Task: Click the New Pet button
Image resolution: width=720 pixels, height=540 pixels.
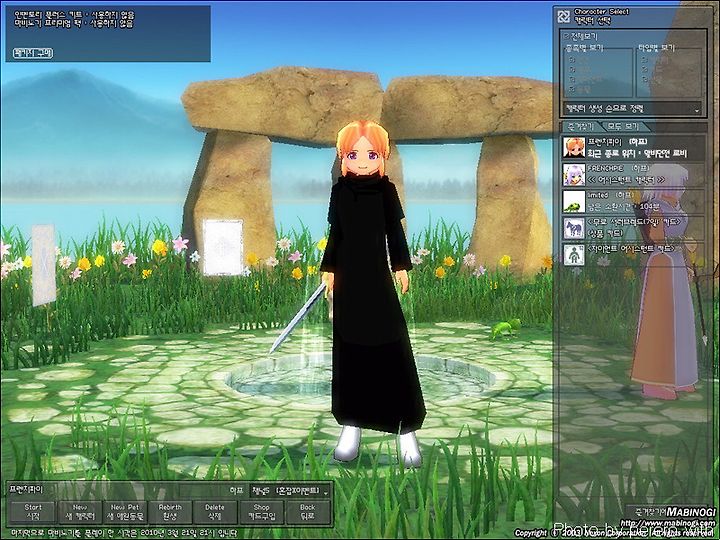Action: [125, 512]
